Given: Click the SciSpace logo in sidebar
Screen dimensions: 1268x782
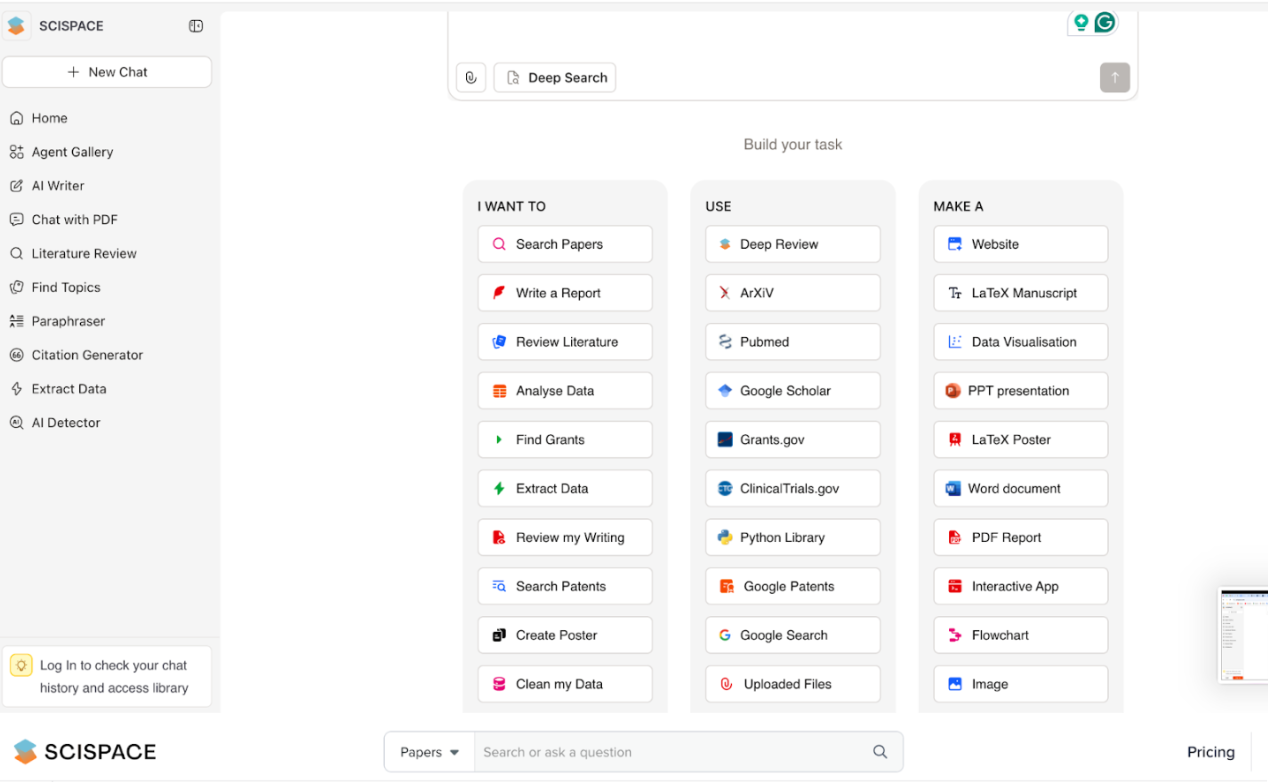Looking at the screenshot, I should point(17,26).
